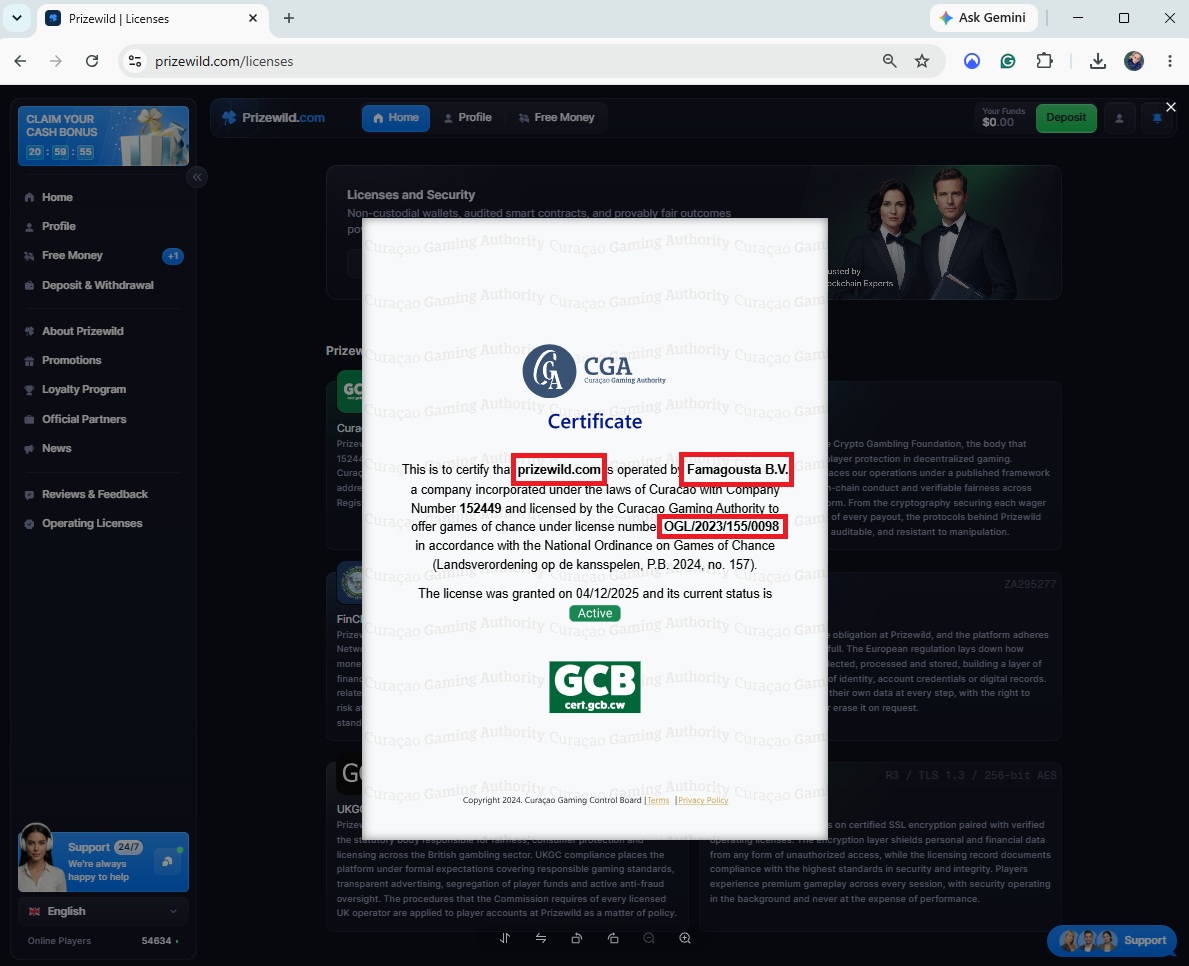Open the browser zoom magnifier icon
This screenshot has width=1189, height=966.
point(889,61)
